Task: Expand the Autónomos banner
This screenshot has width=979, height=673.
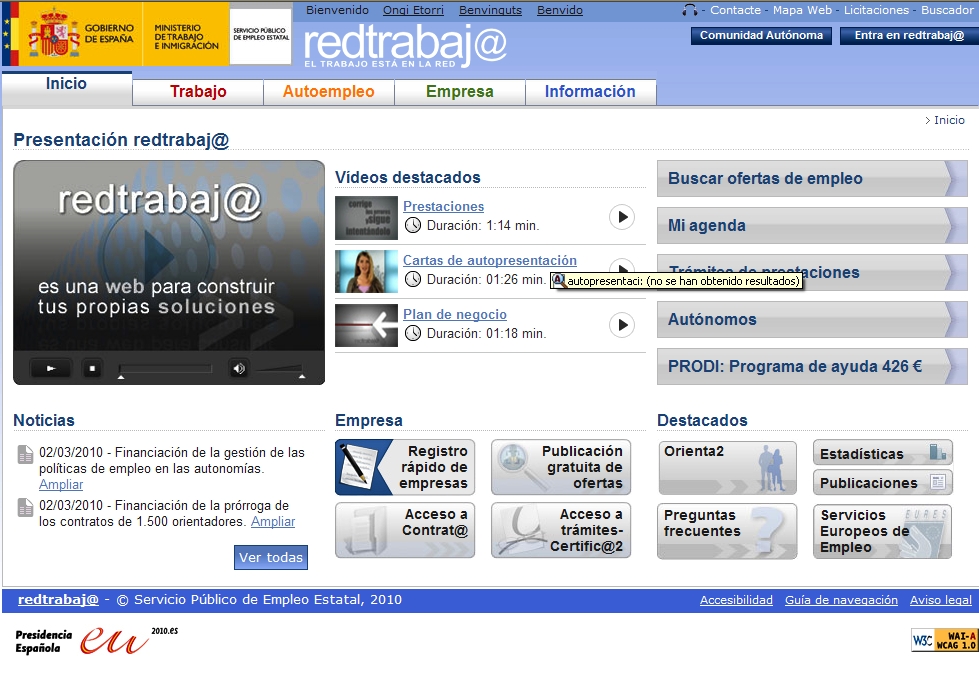Action: click(811, 320)
